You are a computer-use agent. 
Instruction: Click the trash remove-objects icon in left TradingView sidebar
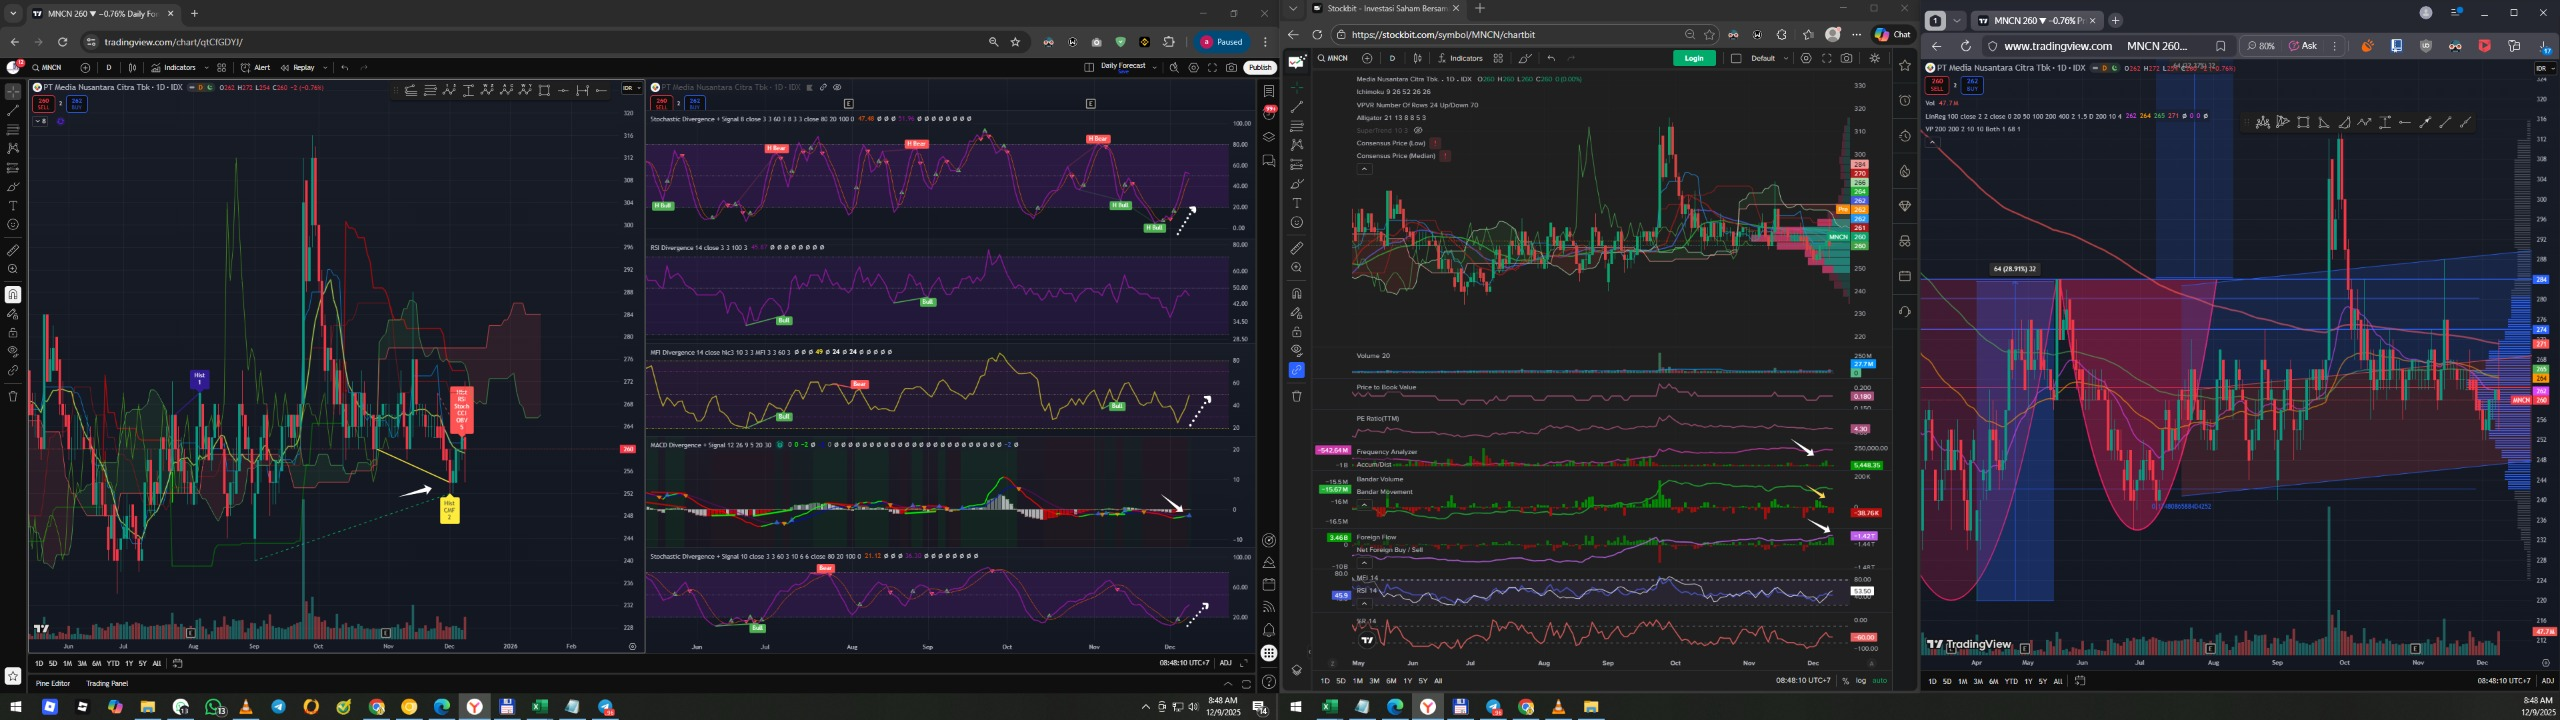pyautogui.click(x=13, y=396)
